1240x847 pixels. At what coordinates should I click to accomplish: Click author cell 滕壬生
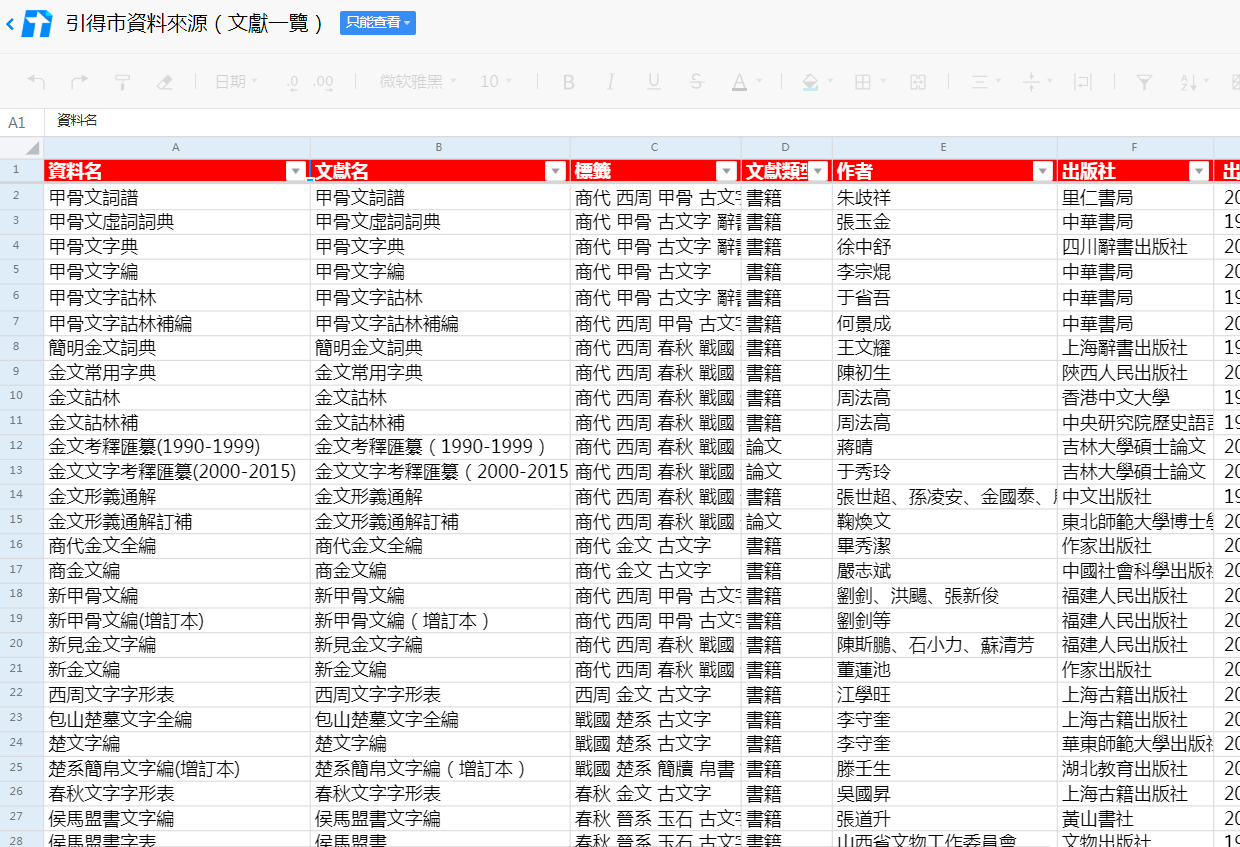tap(944, 769)
